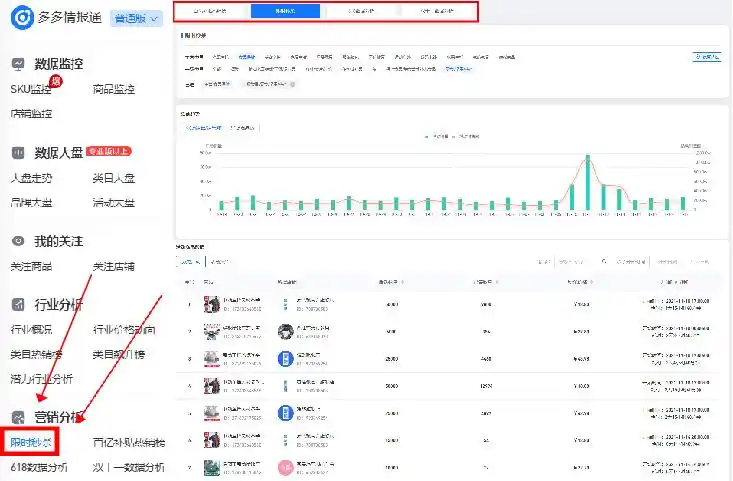Click the 行业分析 chart section icon
The height and width of the screenshot is (481, 733).
[x=18, y=305]
